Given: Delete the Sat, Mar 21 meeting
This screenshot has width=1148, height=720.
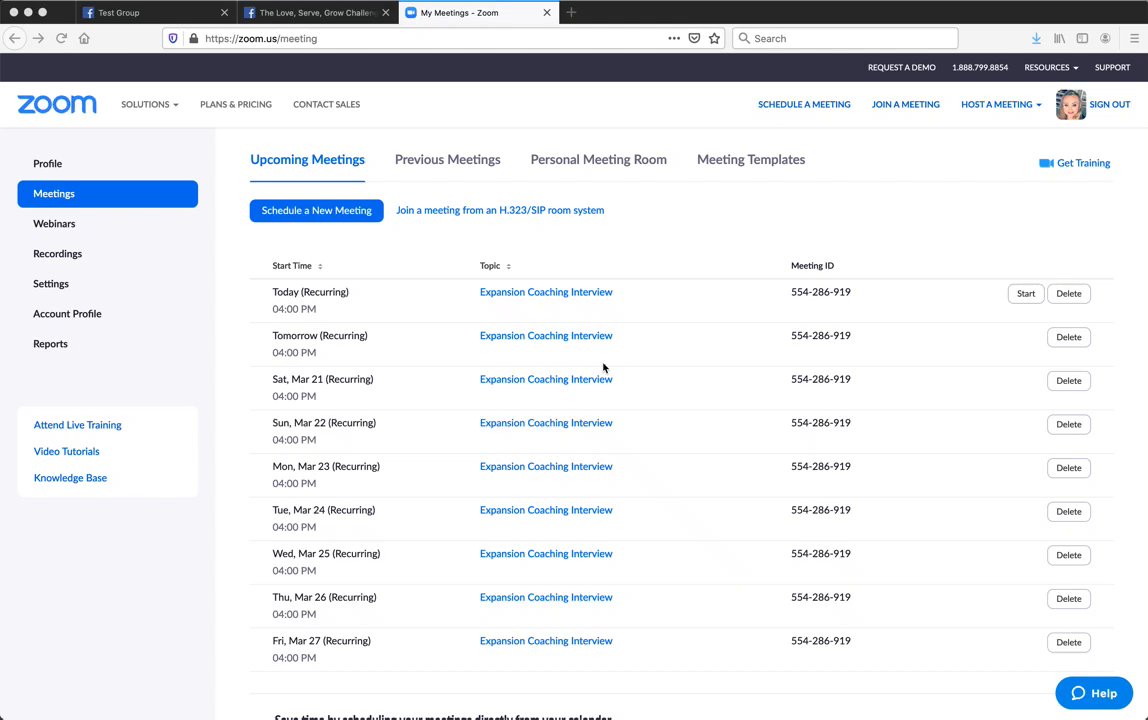Looking at the screenshot, I should (1068, 381).
